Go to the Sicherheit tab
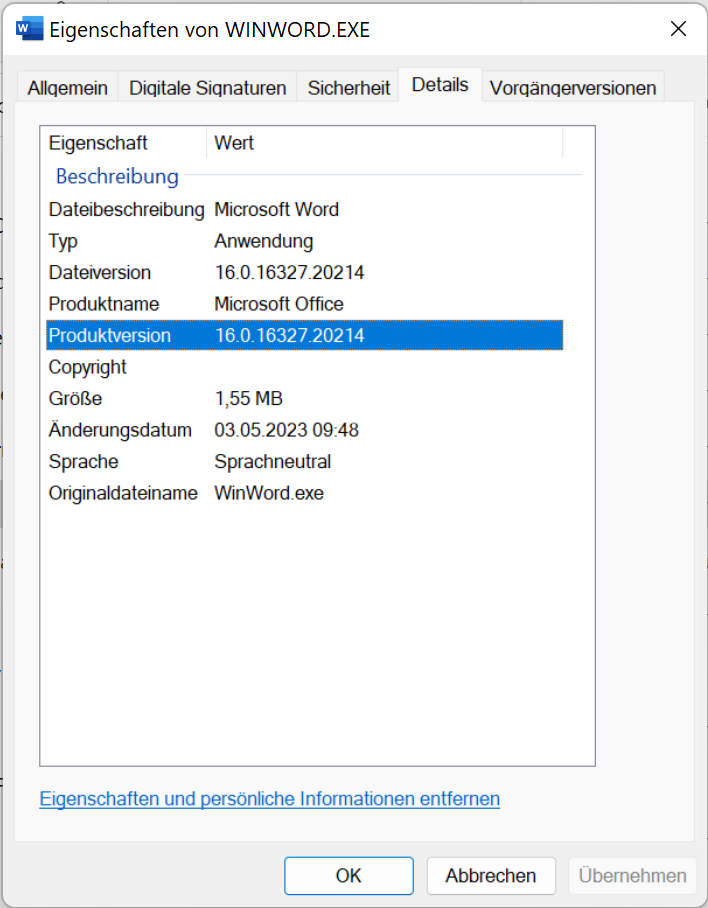The height and width of the screenshot is (908, 708). 349,87
